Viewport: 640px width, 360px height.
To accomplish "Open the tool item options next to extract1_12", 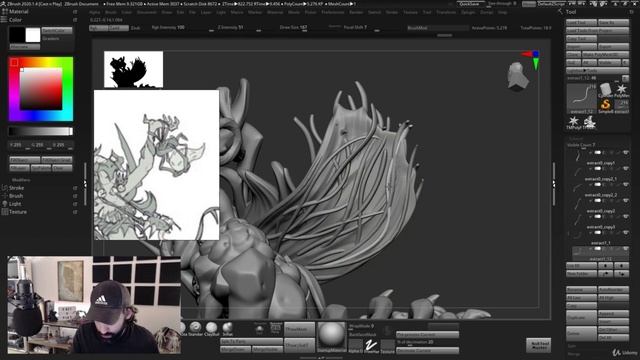I will [625, 78].
